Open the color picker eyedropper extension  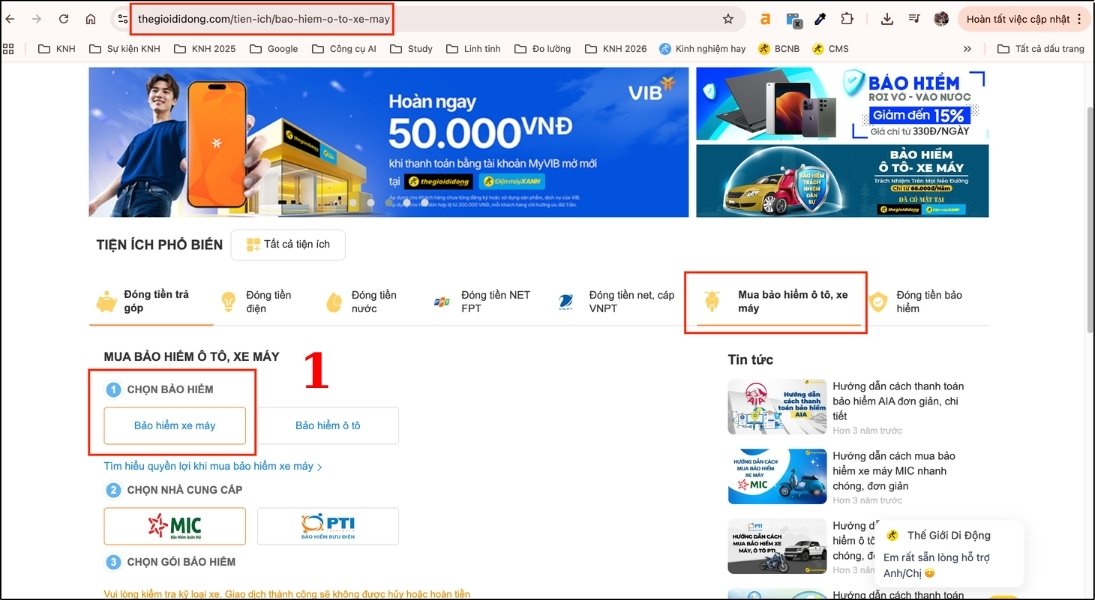(820, 19)
